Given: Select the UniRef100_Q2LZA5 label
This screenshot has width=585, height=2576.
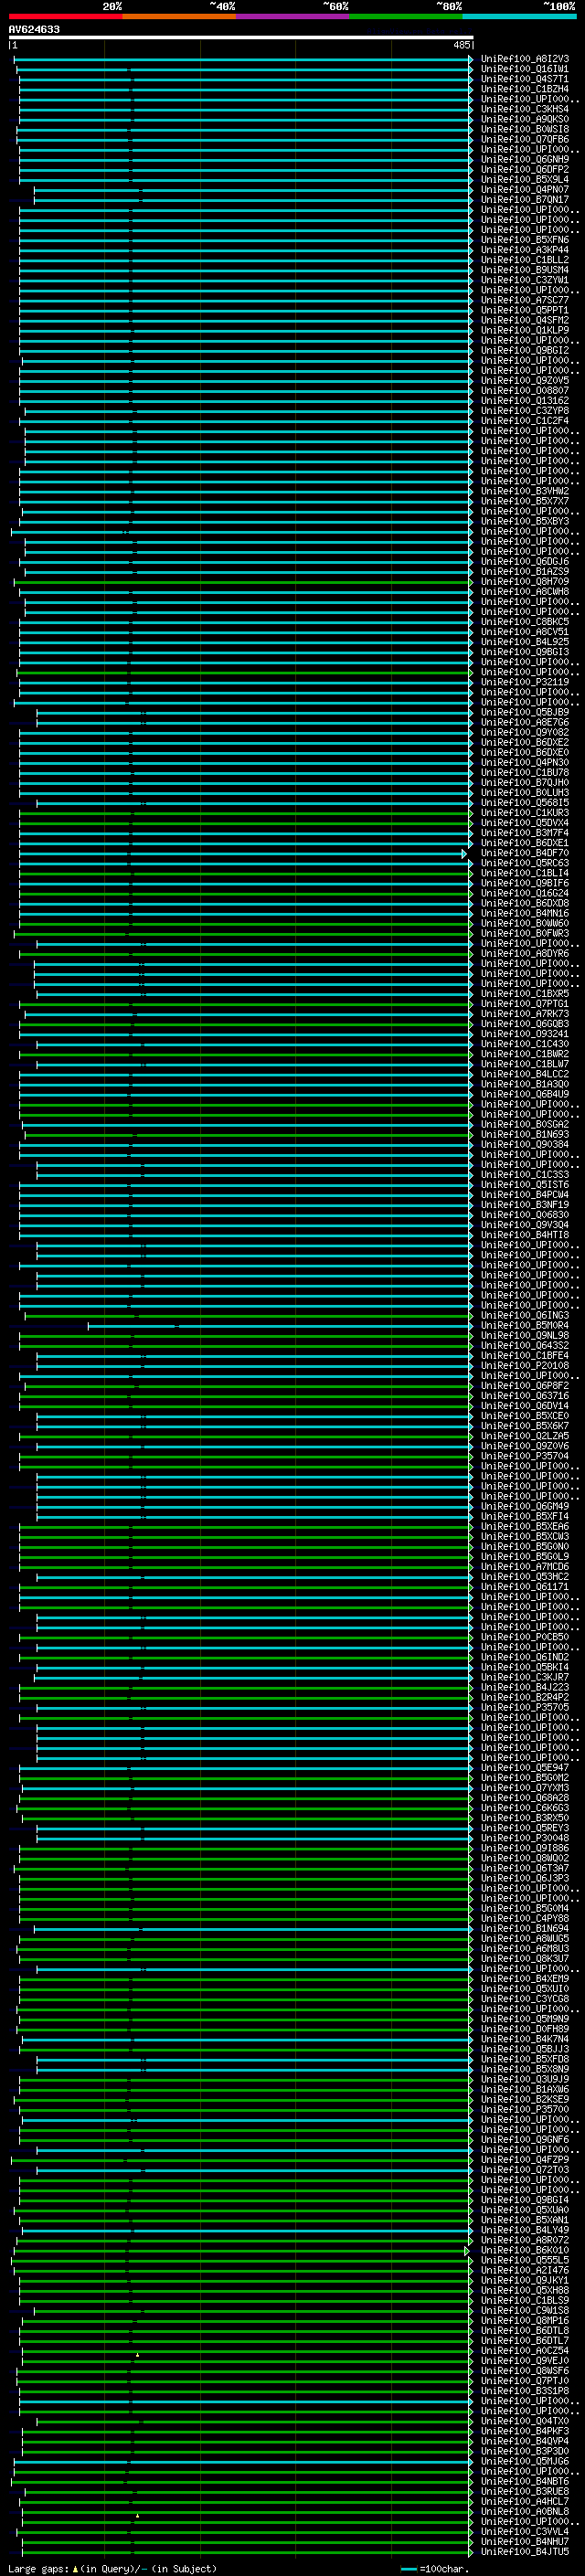Looking at the screenshot, I should 525,1436.
